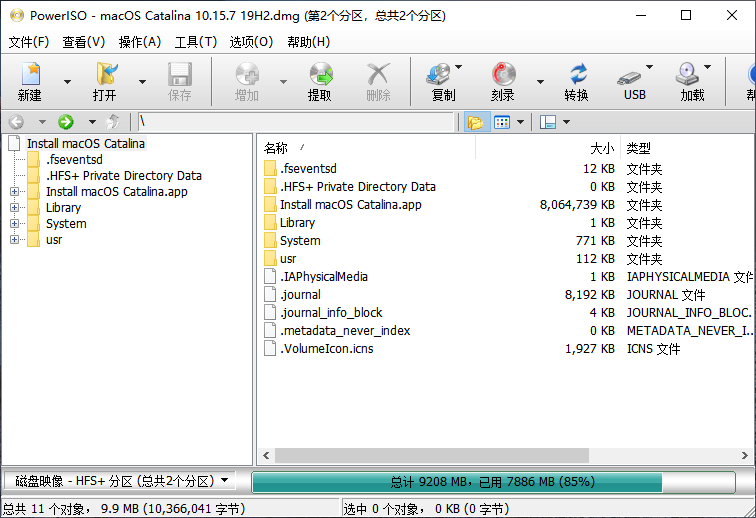This screenshot has height=518, width=756.
Task: Select the .VolumeIcon.icns file icon
Action: coord(270,348)
